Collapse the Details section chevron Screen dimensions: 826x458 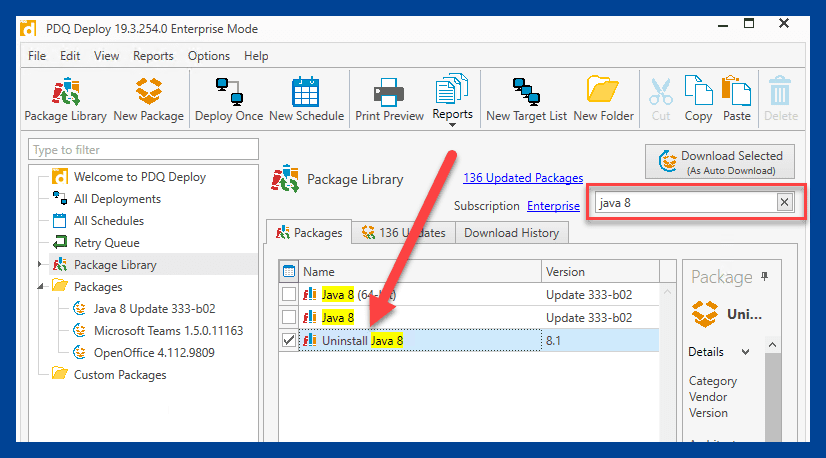745,352
